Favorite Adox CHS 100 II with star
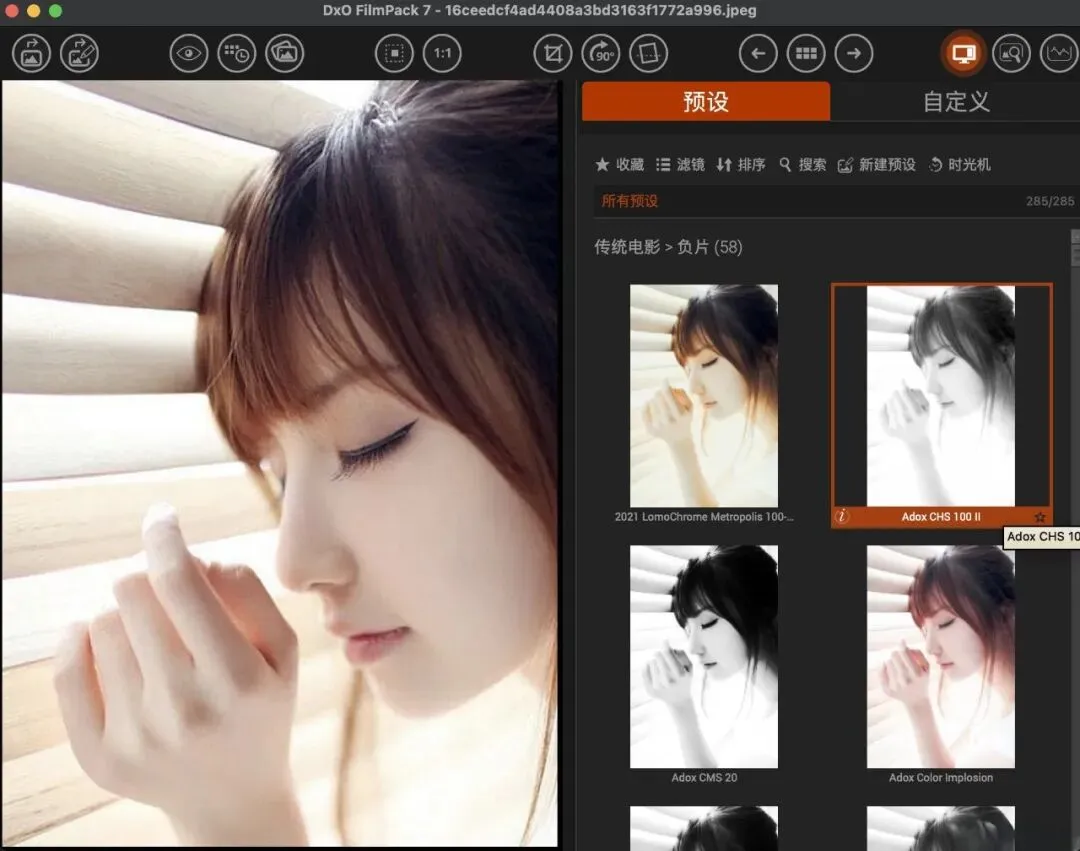This screenshot has height=851, width=1080. pos(1040,517)
